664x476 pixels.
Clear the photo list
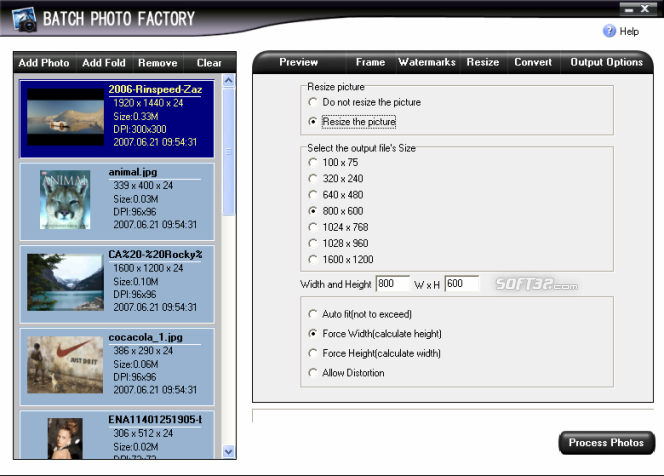click(x=209, y=63)
